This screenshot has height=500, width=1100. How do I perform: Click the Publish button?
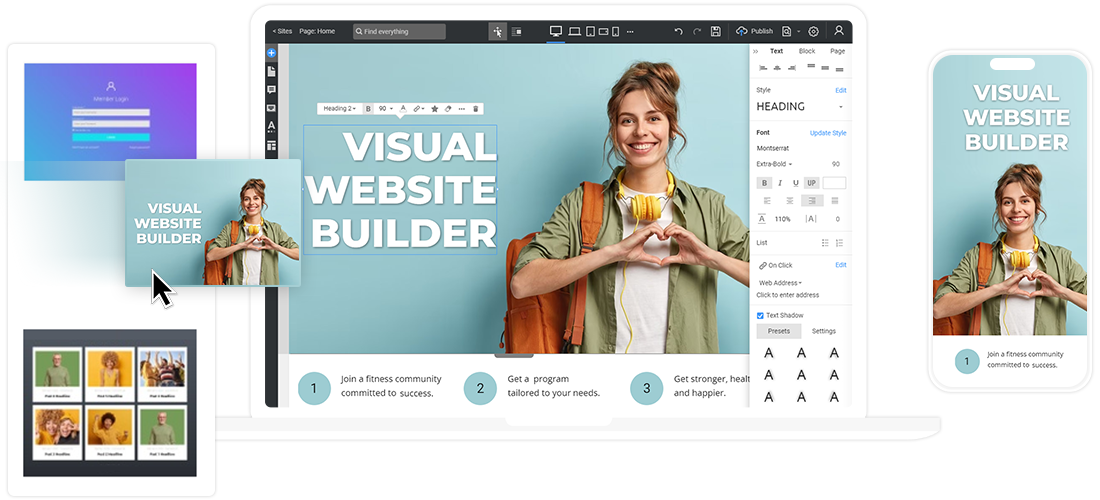755,31
